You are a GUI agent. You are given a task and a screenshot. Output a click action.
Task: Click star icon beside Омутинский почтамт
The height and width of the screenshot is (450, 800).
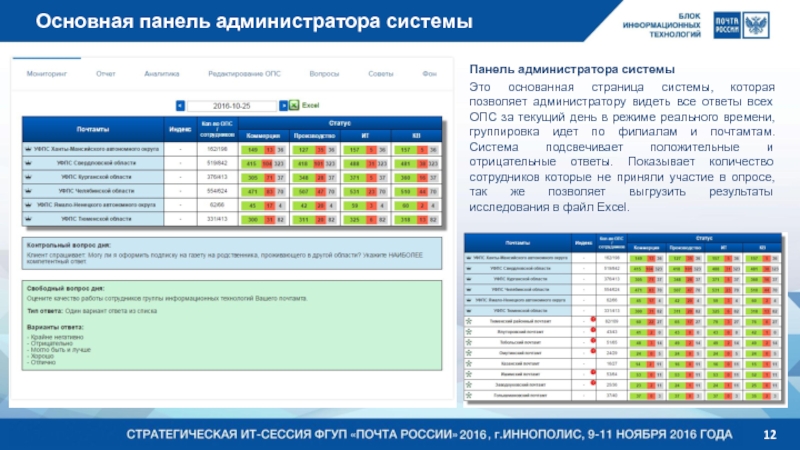tap(468, 353)
